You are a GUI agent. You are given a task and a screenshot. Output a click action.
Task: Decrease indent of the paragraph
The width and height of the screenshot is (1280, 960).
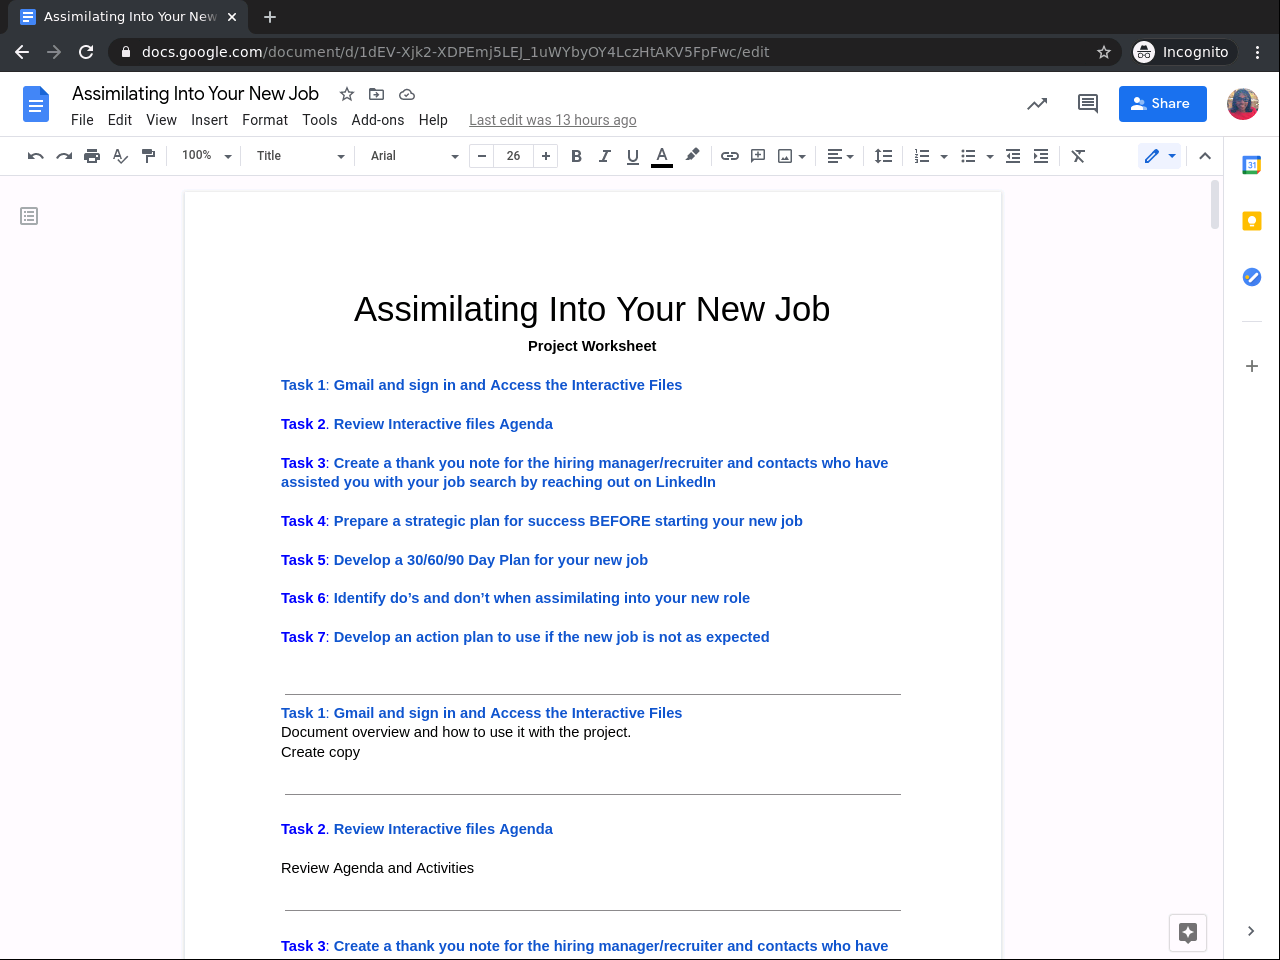click(1013, 156)
